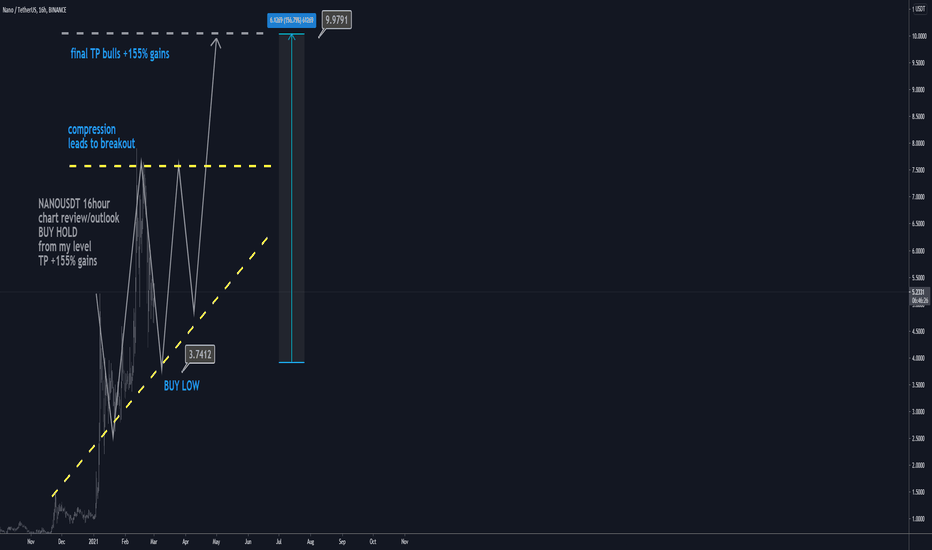This screenshot has height=550, width=932.
Task: Click the 8.0000 price axis label
Action: point(919,143)
